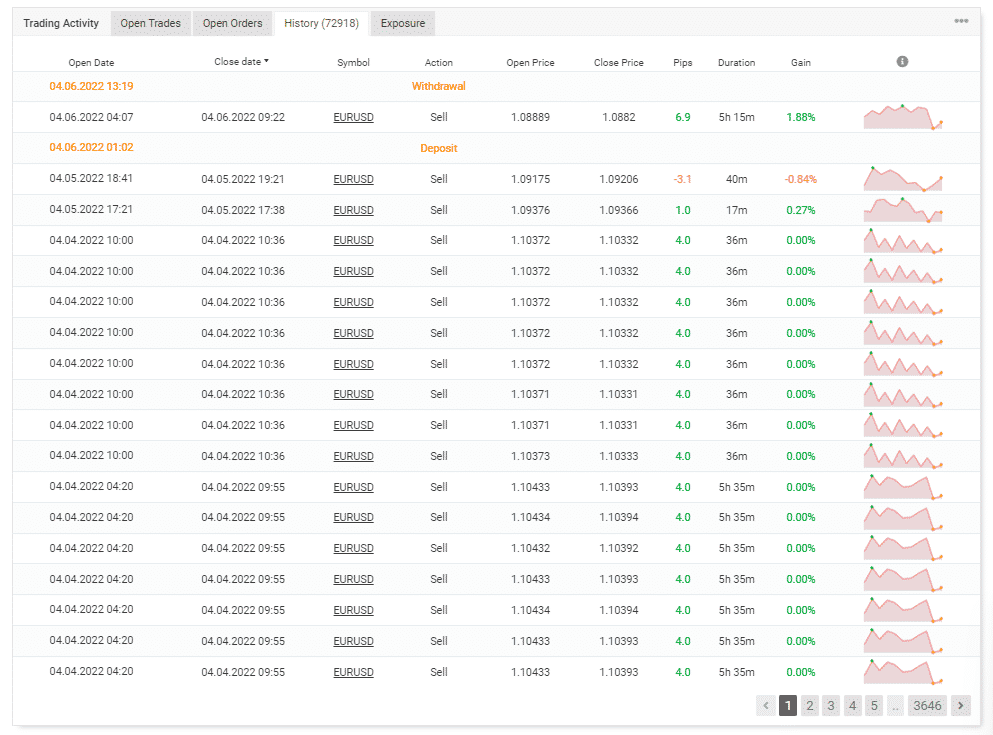Sort by the Gain column header
Screen dimensions: 993x735
[x=801, y=63]
